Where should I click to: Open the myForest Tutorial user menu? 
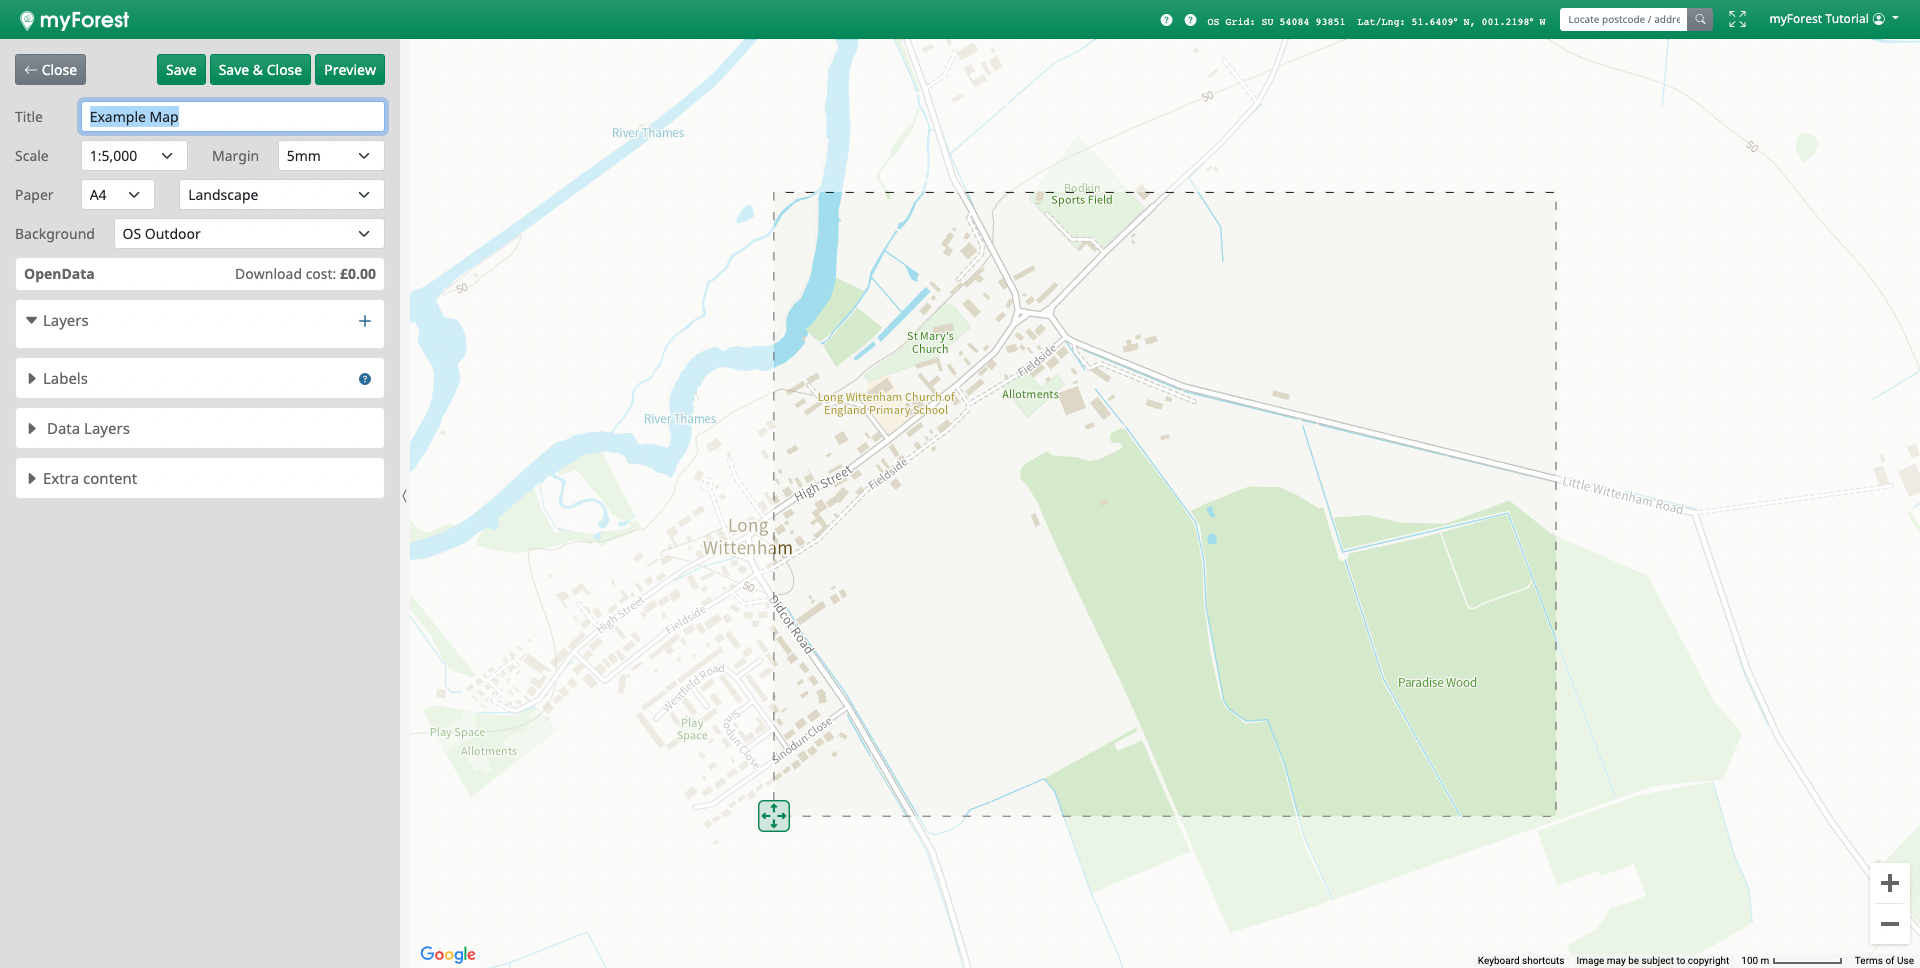[1833, 19]
